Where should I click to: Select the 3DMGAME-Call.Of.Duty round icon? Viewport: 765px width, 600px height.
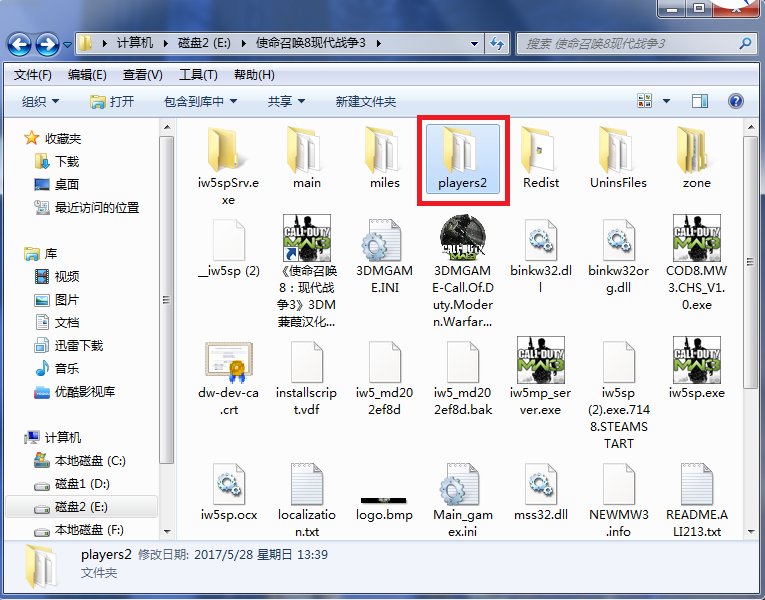(x=463, y=238)
